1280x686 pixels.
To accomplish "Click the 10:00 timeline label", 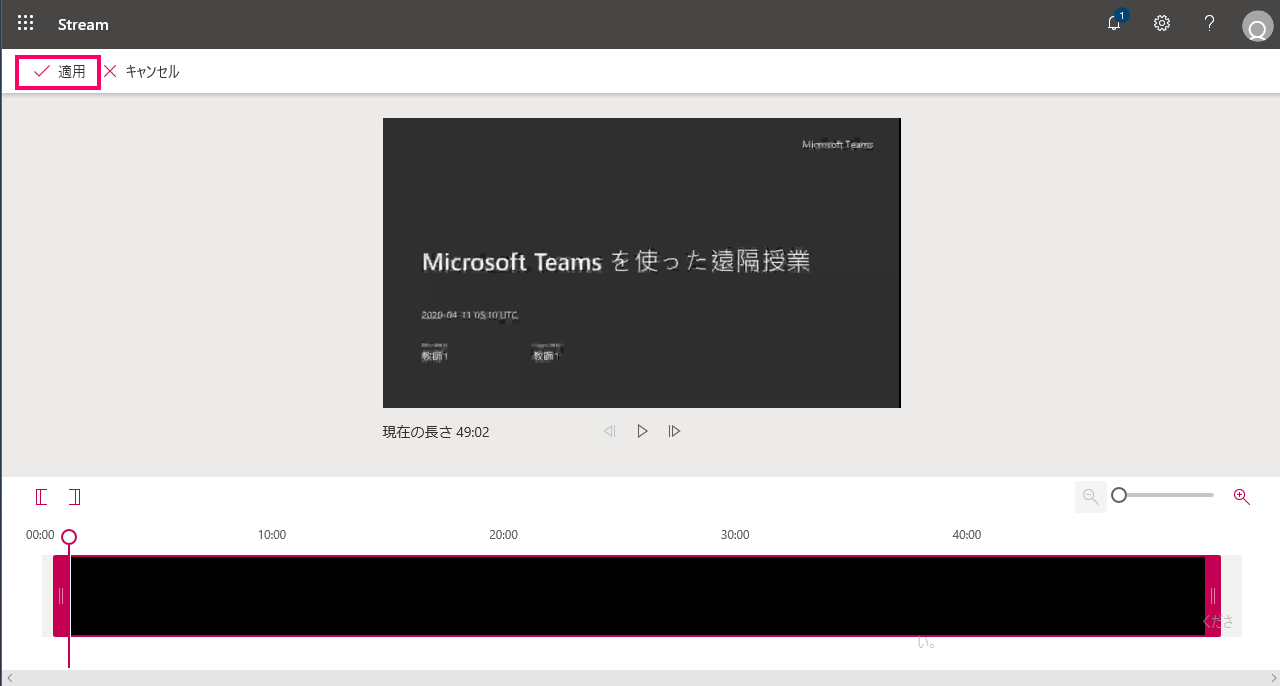I will [272, 535].
